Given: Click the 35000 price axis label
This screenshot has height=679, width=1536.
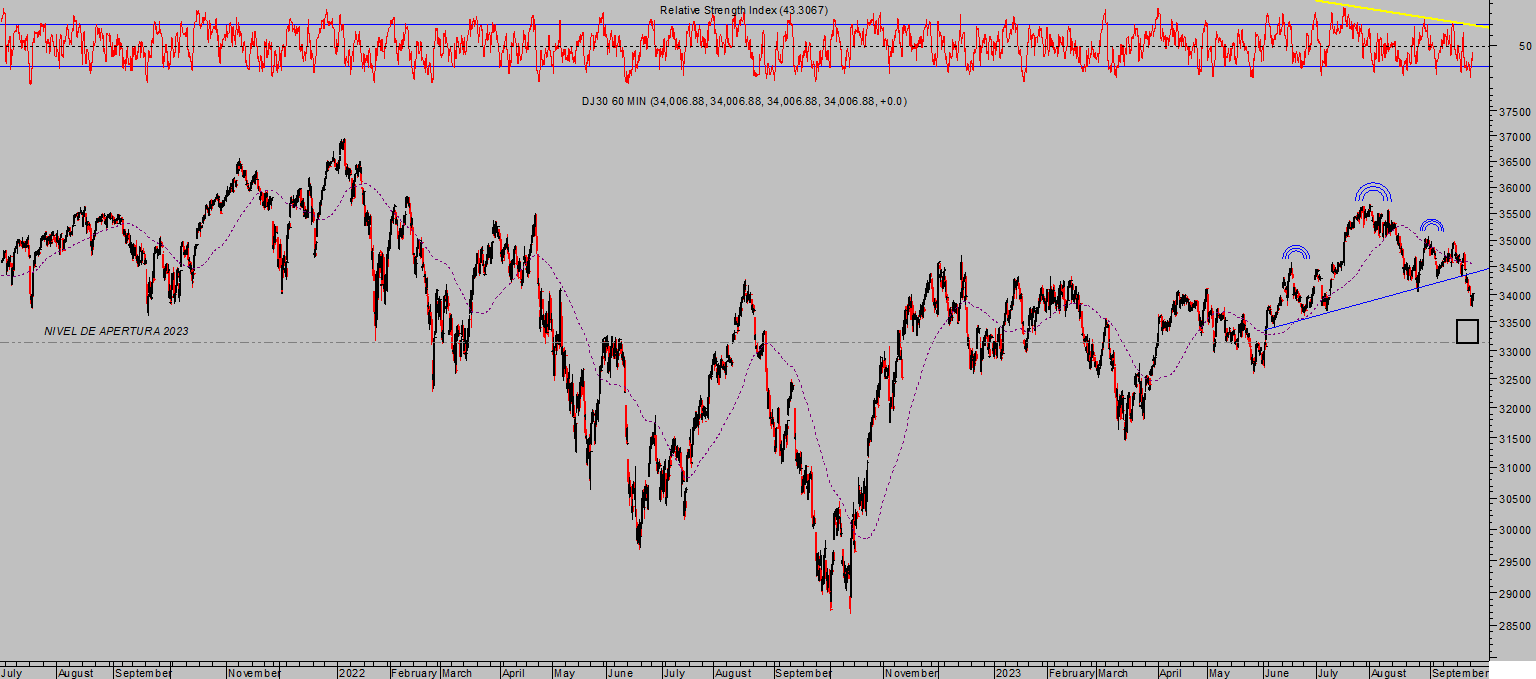Looking at the screenshot, I should [x=1516, y=241].
